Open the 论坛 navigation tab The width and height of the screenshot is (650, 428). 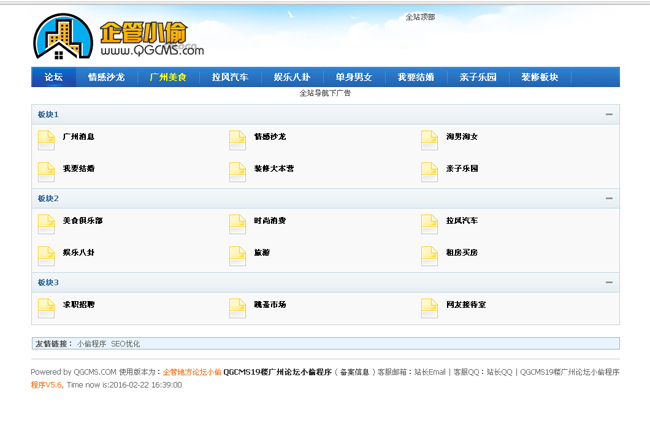(53, 77)
